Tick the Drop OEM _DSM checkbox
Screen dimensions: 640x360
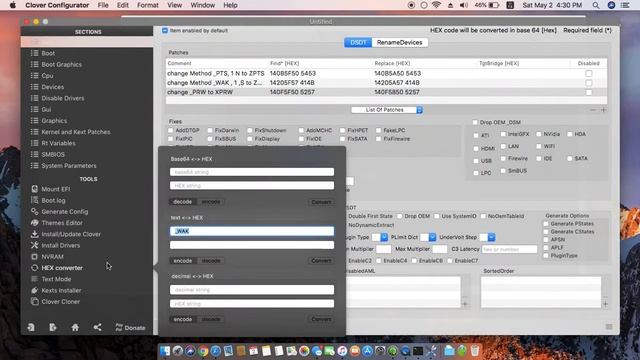click(x=475, y=122)
